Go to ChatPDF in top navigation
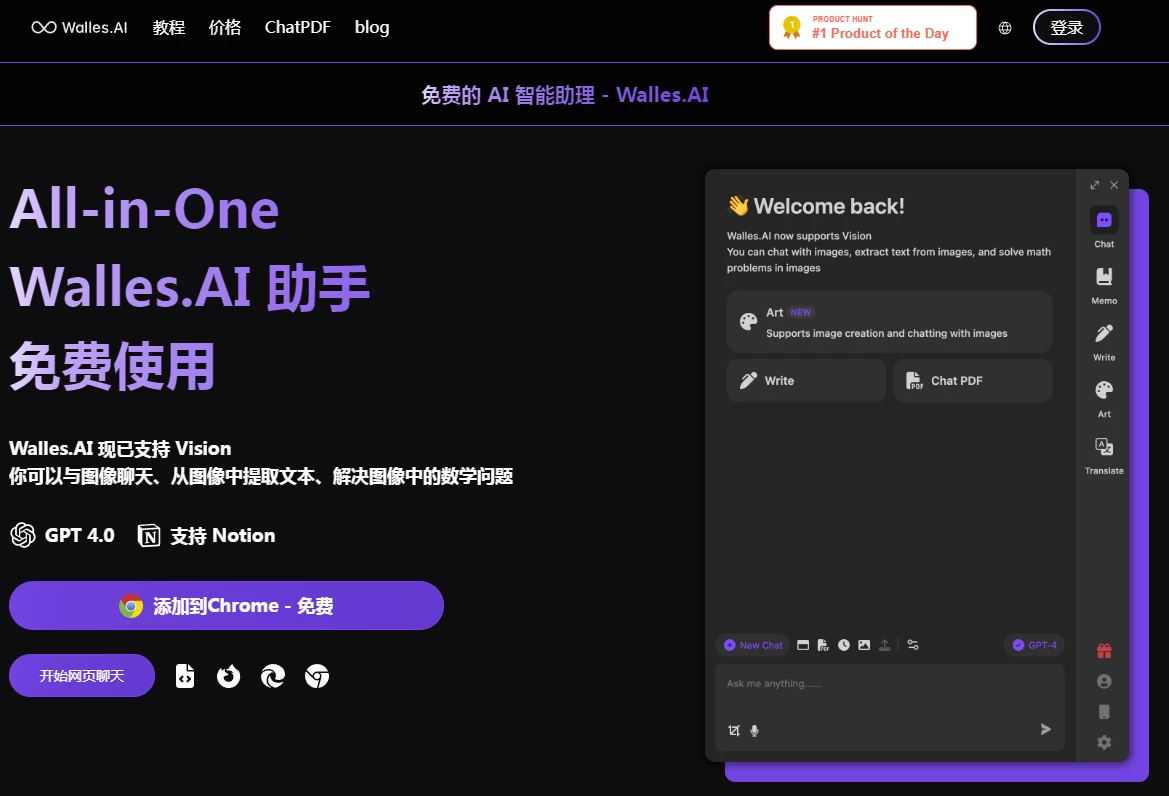 pos(297,28)
